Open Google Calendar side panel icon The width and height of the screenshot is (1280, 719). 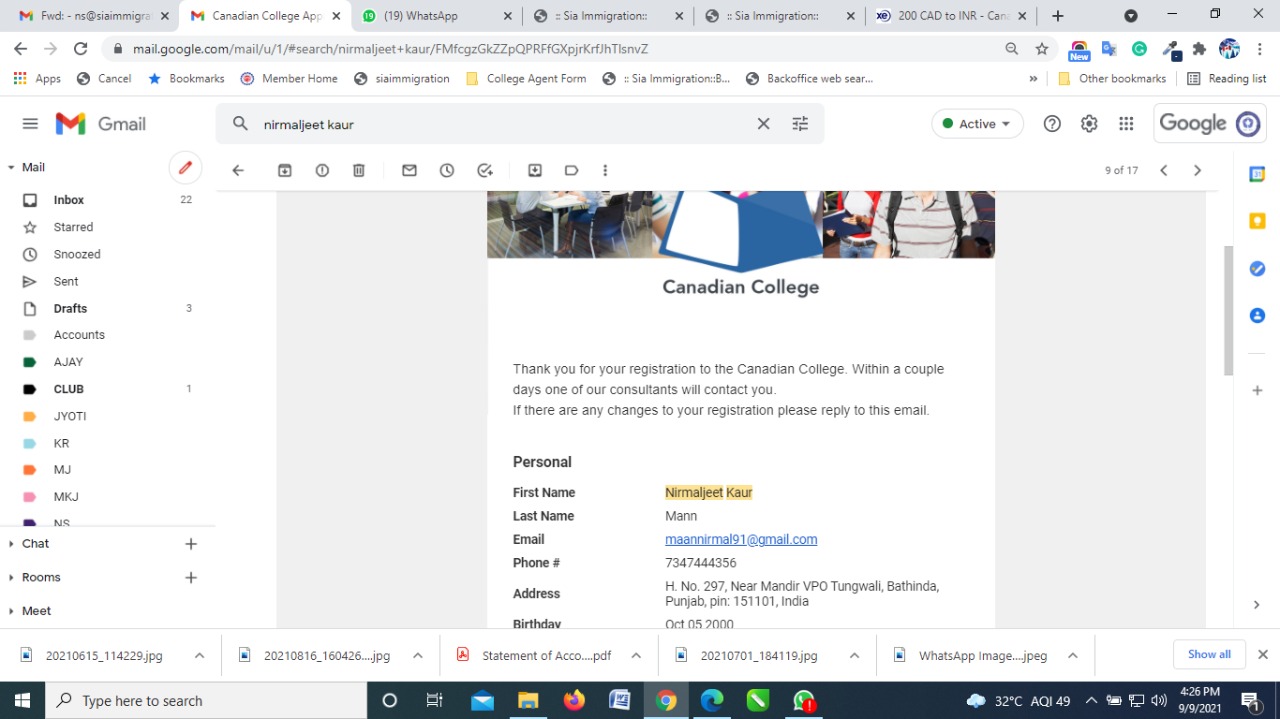point(1258,174)
